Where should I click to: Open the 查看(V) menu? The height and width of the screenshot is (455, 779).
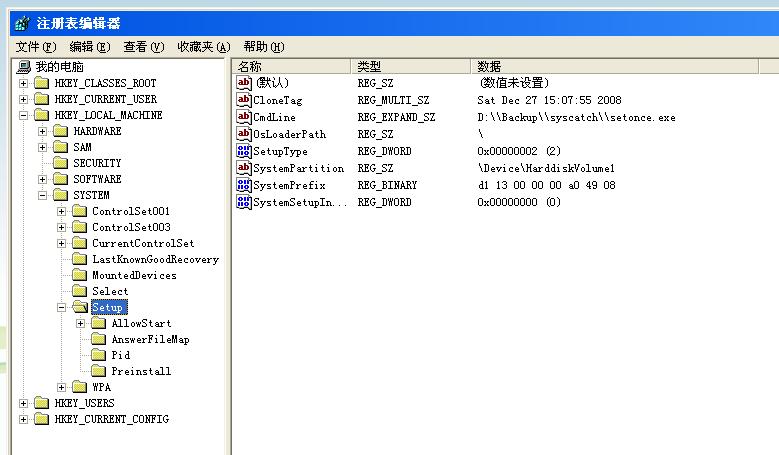click(x=144, y=47)
